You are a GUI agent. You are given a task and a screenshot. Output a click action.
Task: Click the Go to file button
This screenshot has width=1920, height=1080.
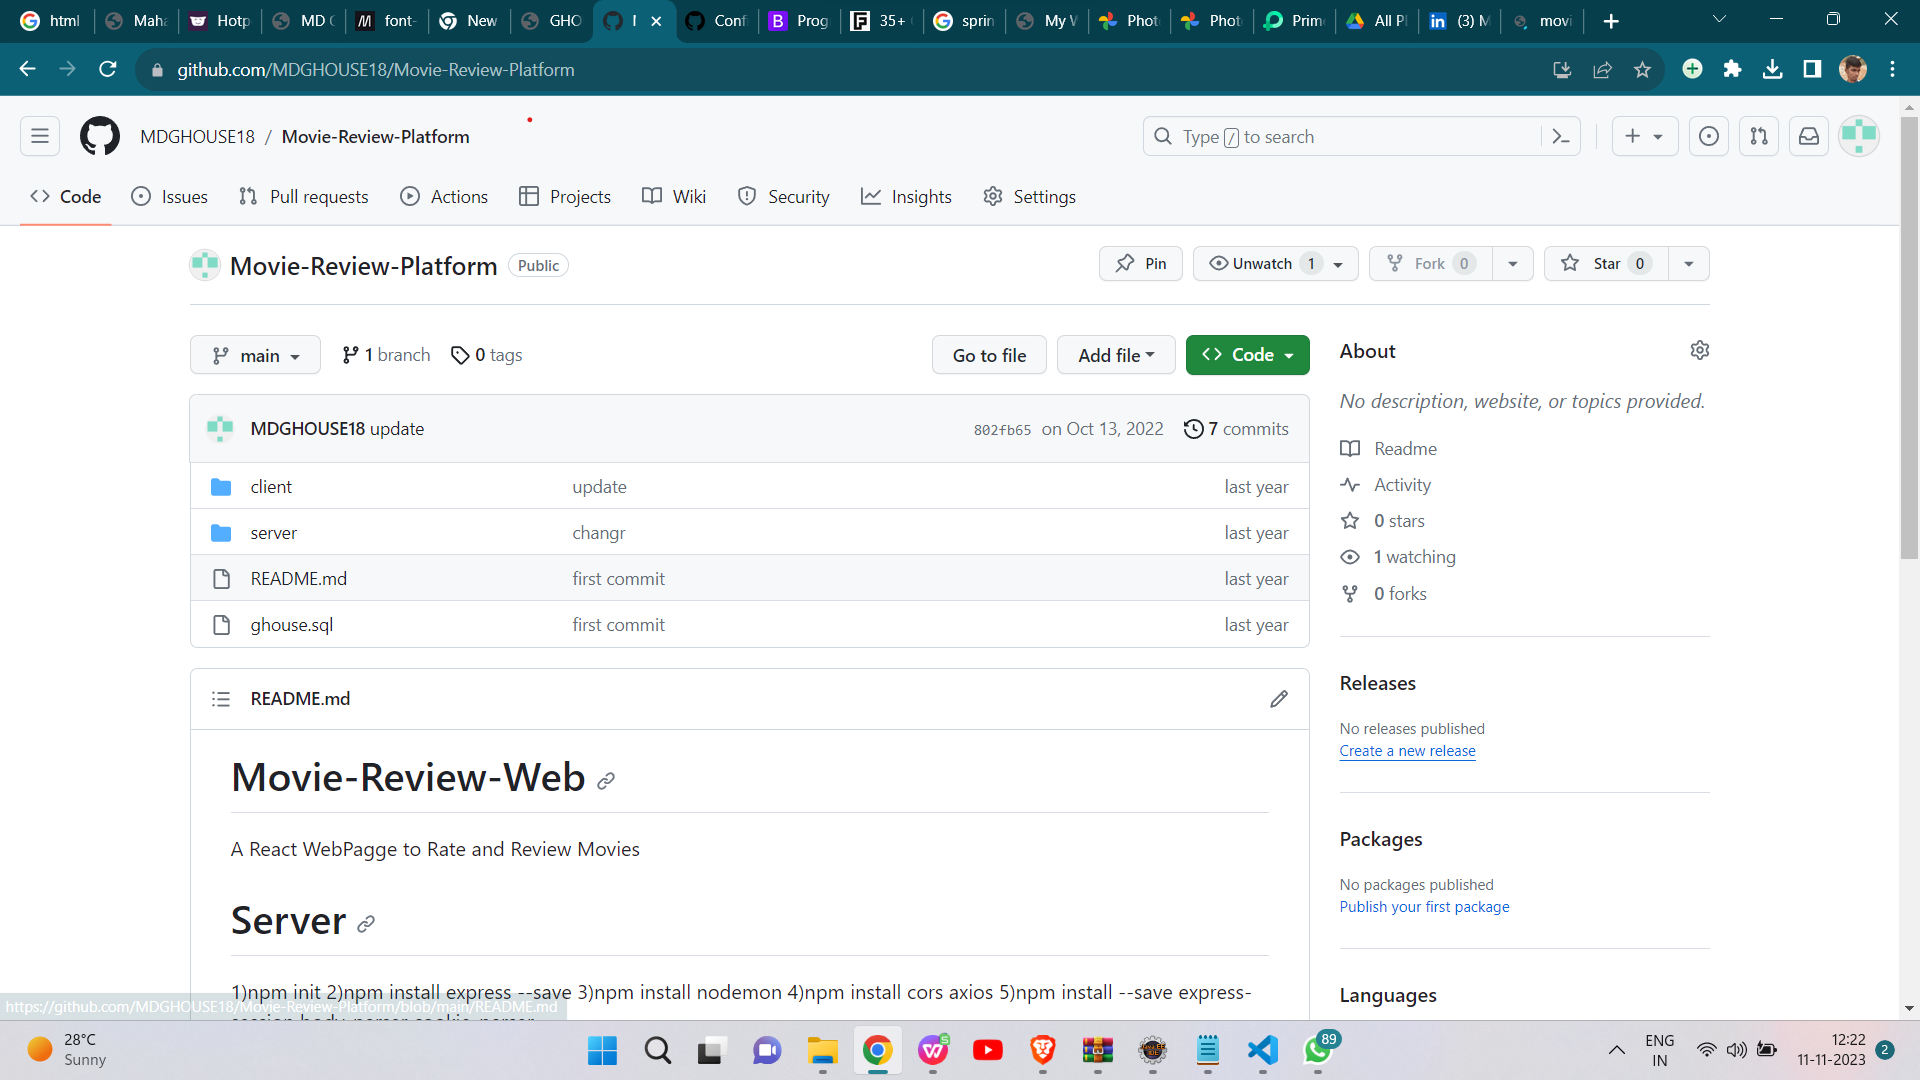click(988, 355)
